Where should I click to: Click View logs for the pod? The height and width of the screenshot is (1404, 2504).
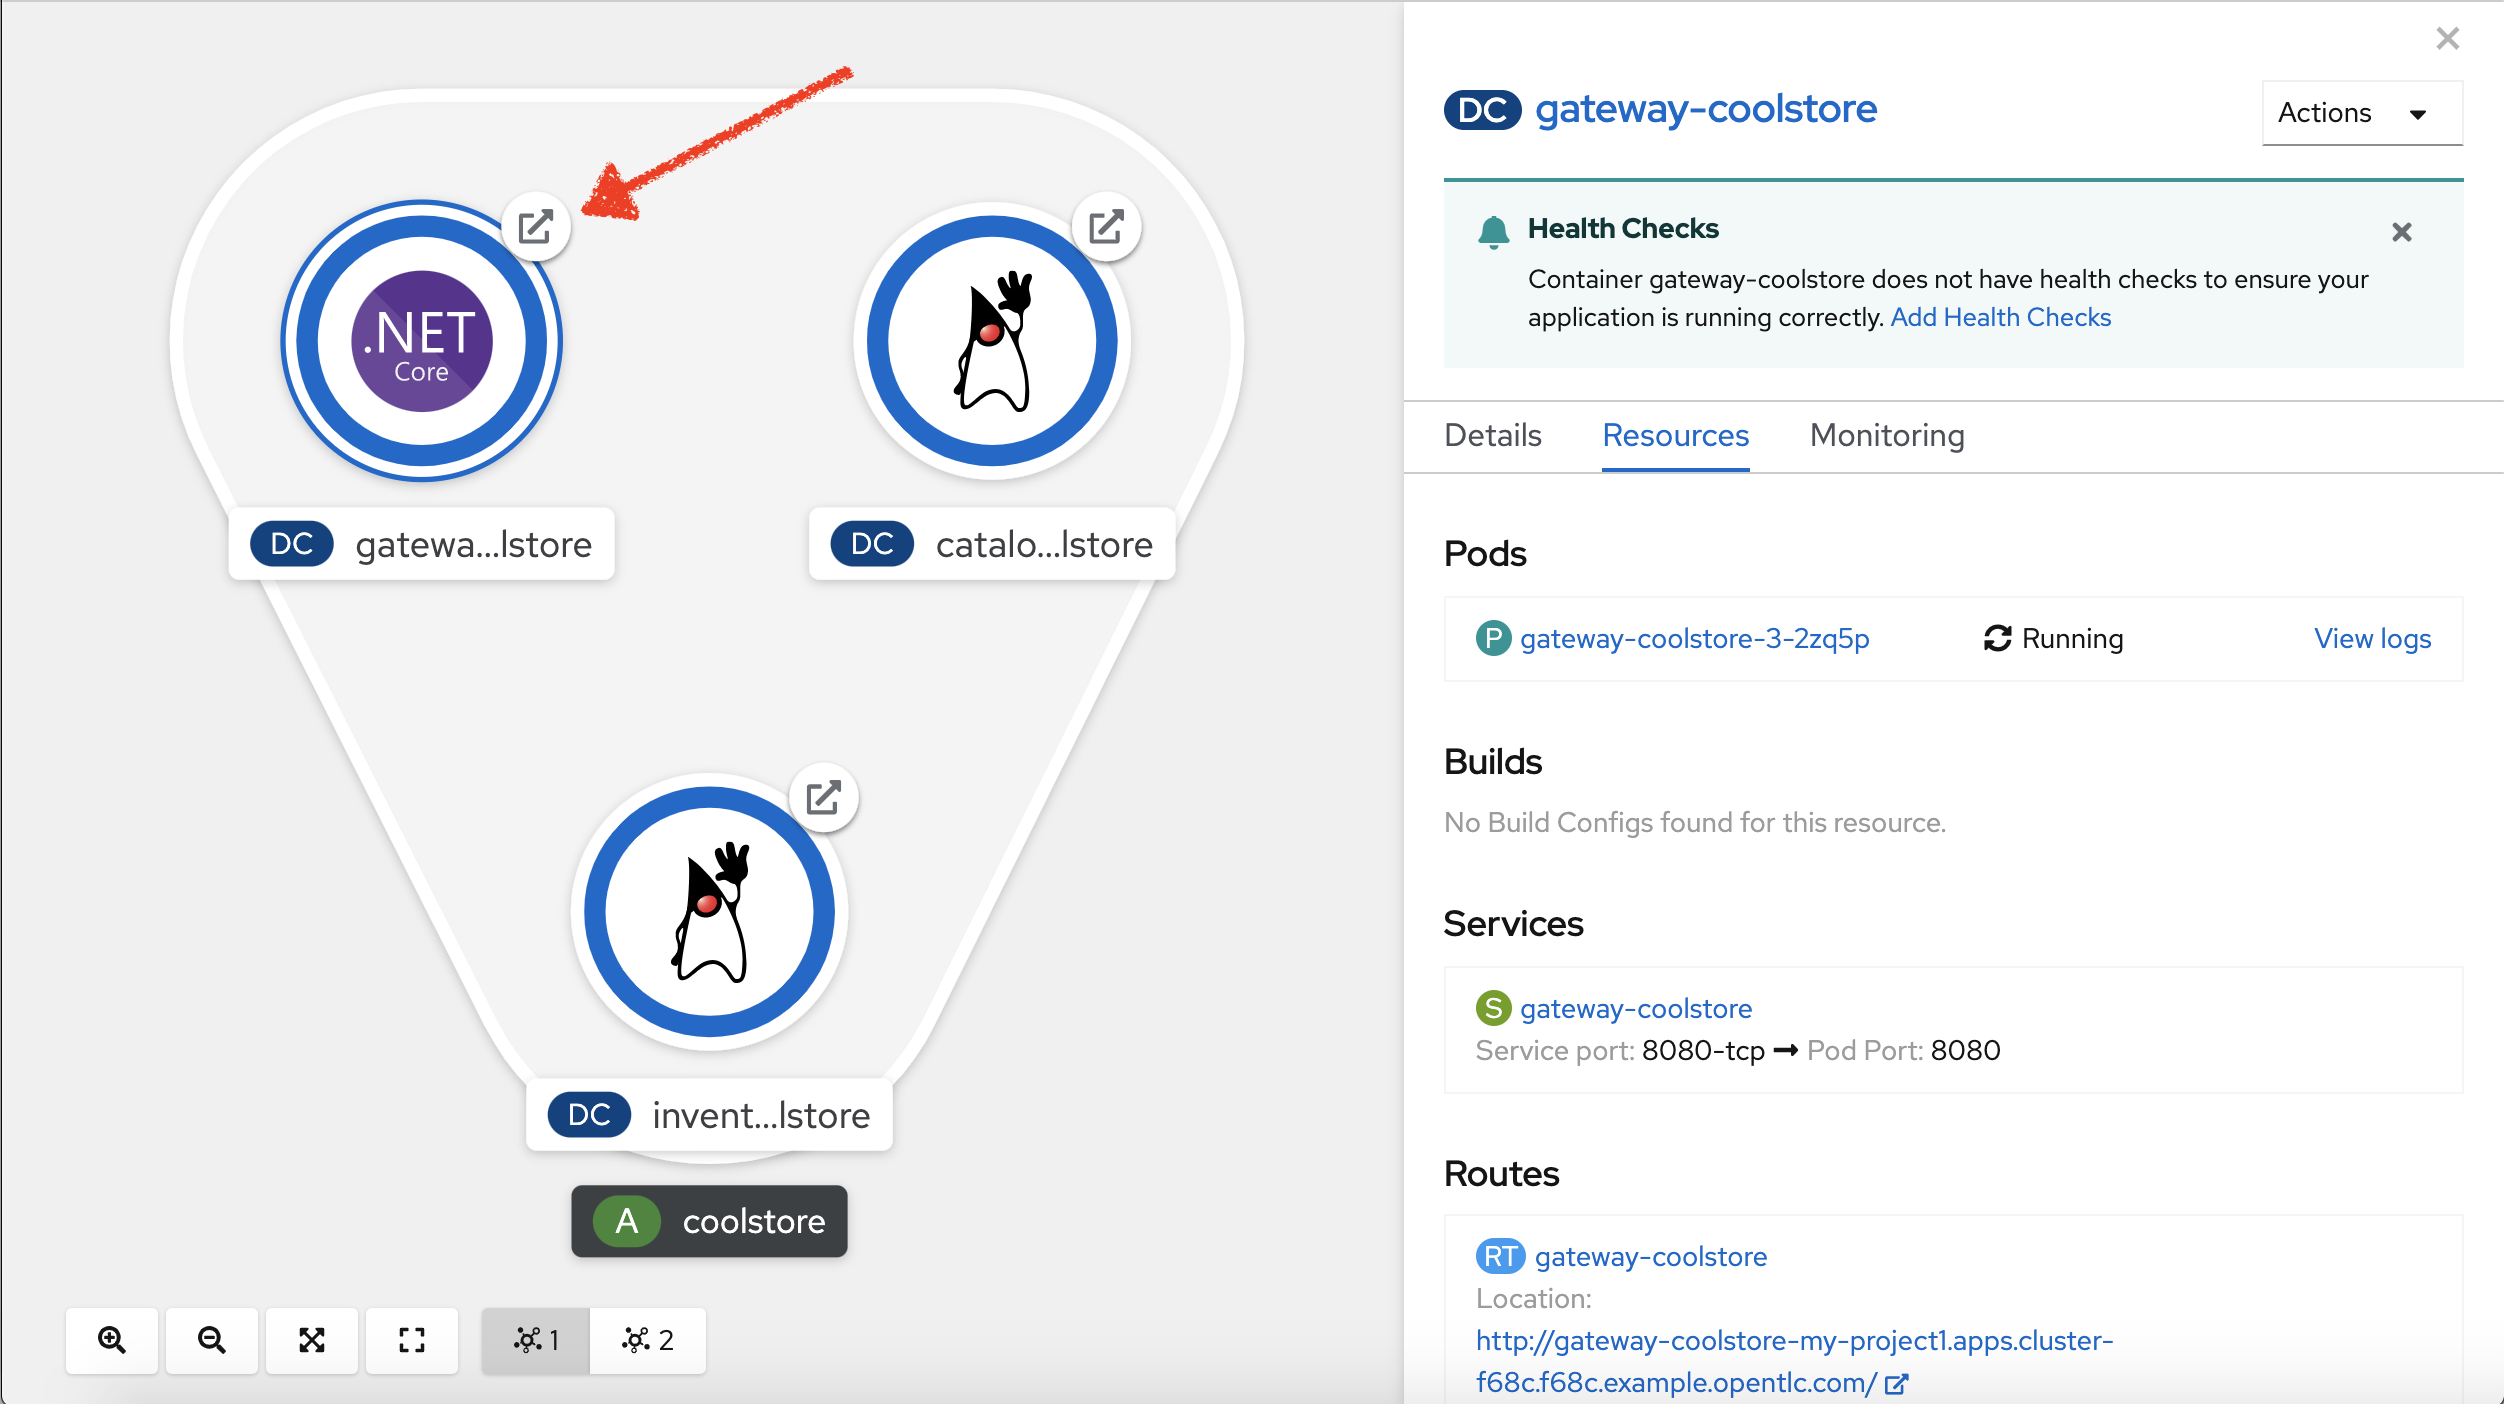click(2373, 638)
